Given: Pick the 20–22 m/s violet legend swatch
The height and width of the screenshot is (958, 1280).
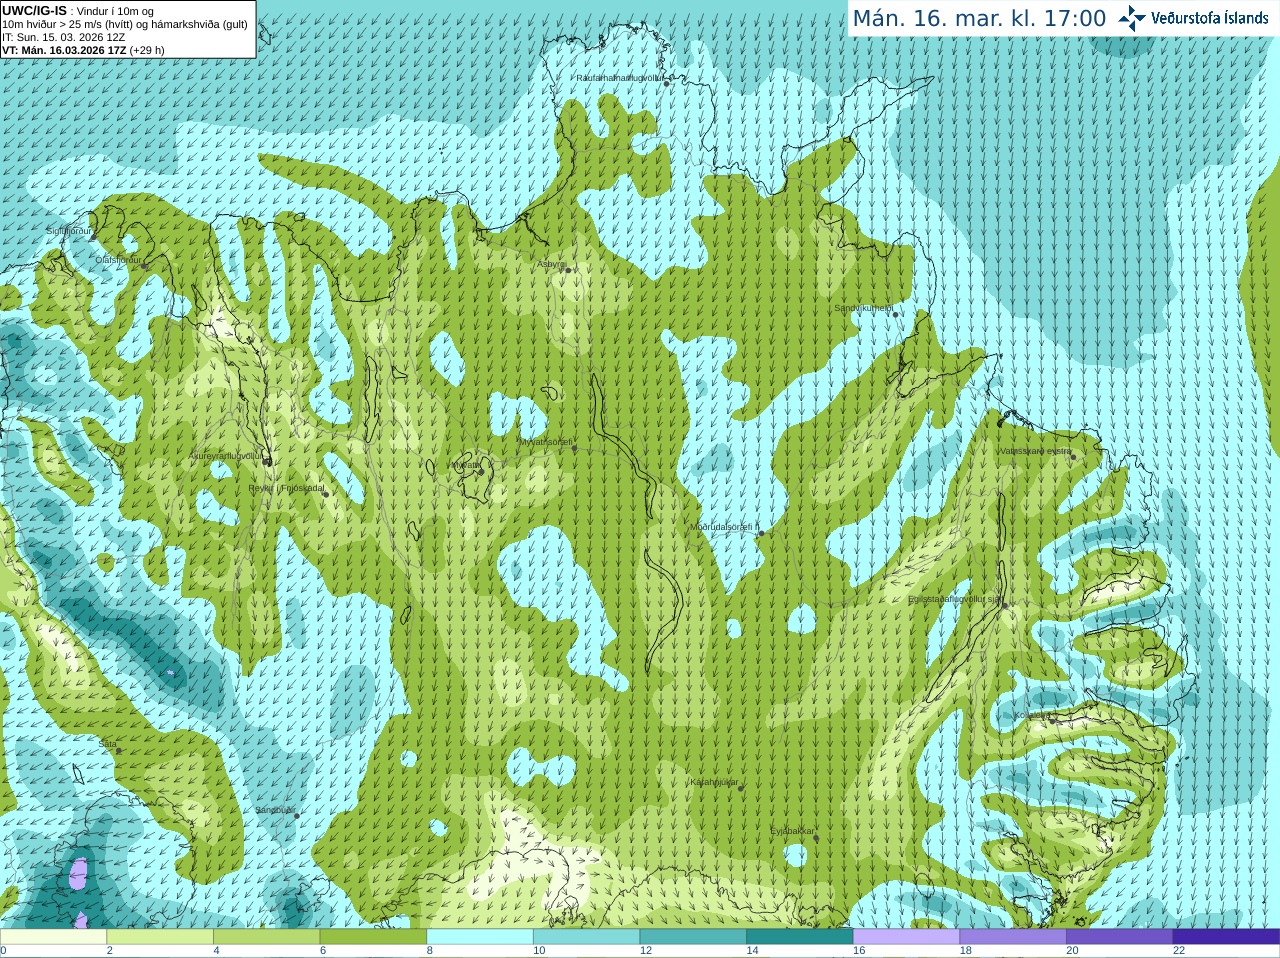Looking at the screenshot, I should pyautogui.click(x=1120, y=937).
